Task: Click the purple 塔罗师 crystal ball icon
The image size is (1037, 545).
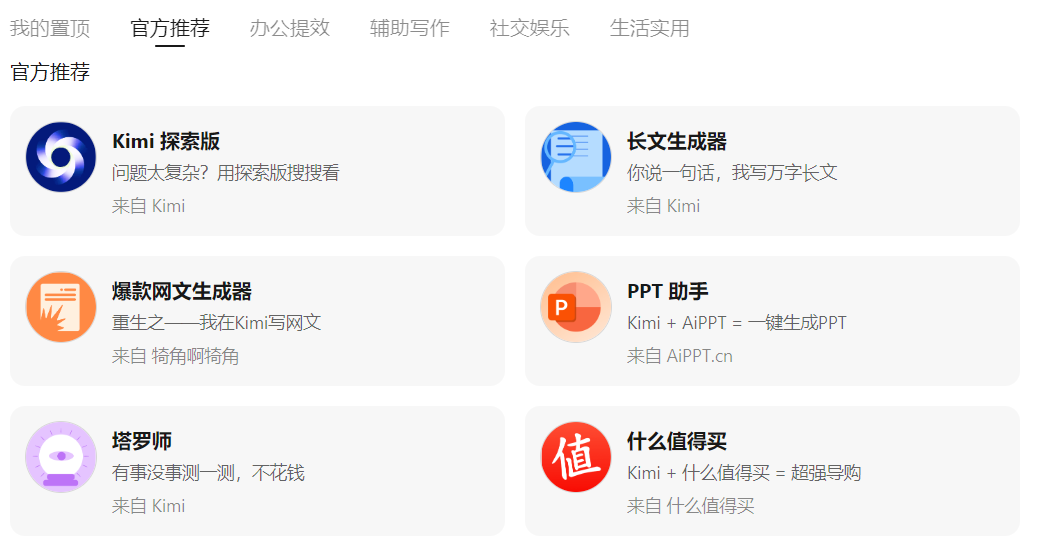Action: click(x=61, y=457)
